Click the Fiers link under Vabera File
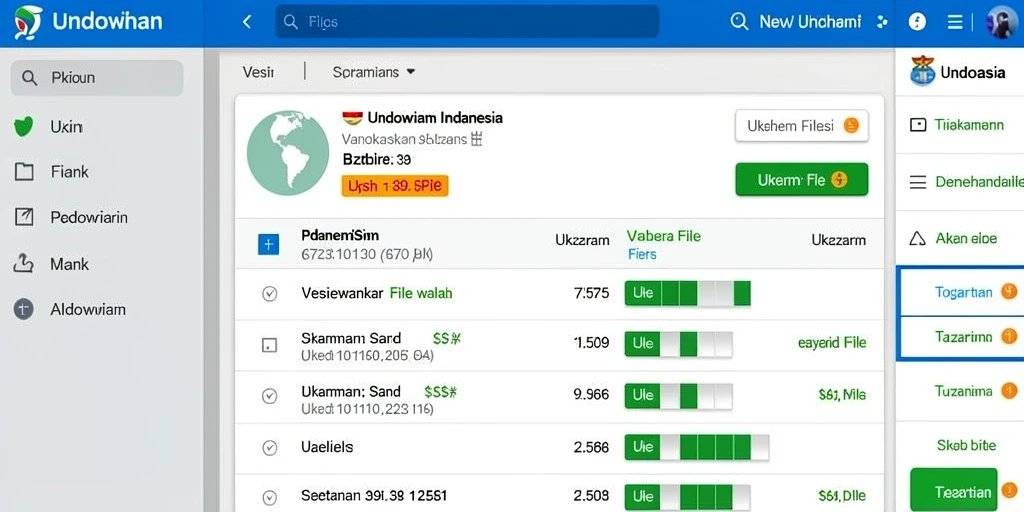 tap(642, 254)
